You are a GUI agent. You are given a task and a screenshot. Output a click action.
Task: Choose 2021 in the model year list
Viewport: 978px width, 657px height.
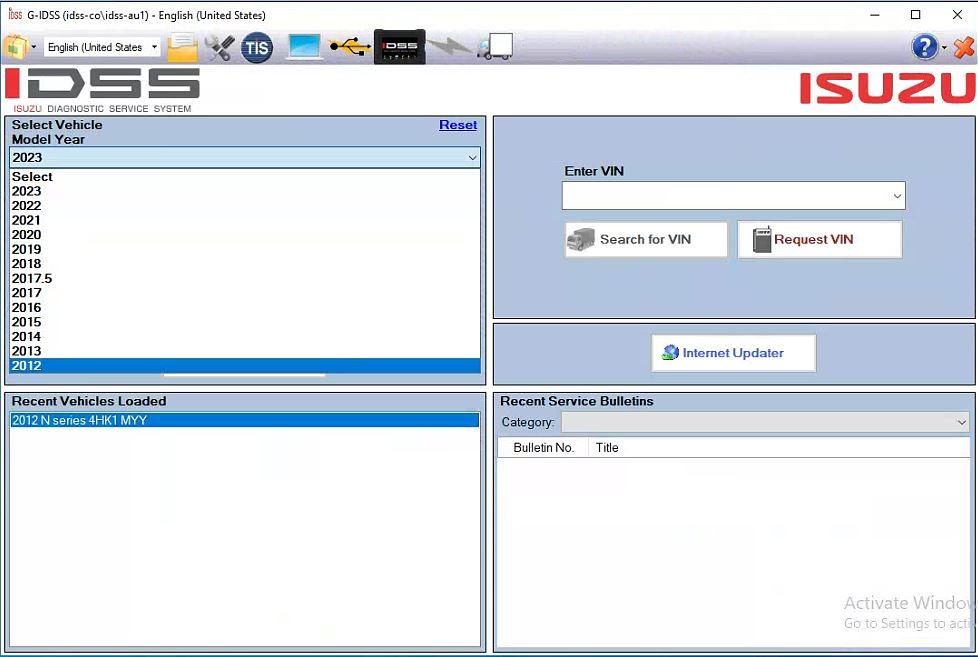[245, 220]
